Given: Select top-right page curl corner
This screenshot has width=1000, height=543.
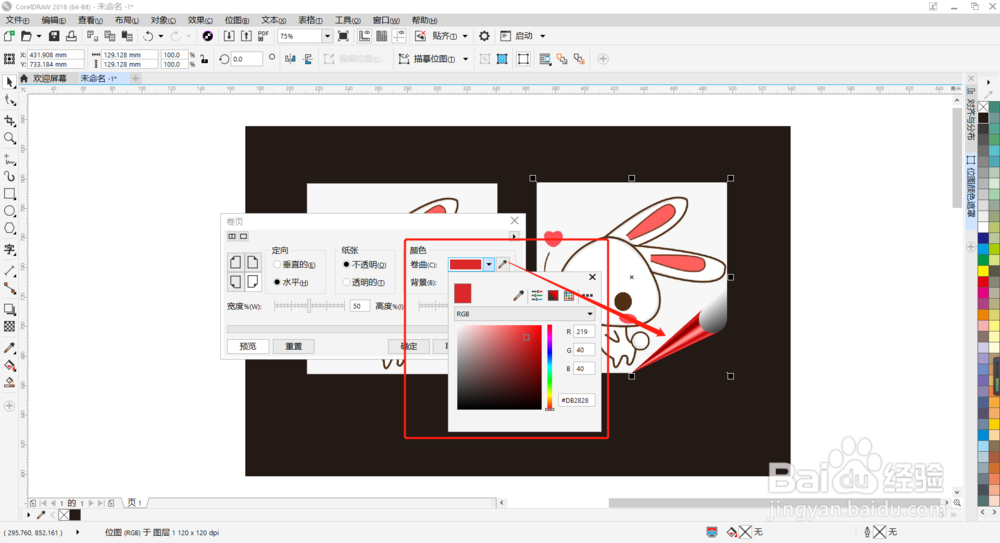Looking at the screenshot, I should (253, 262).
